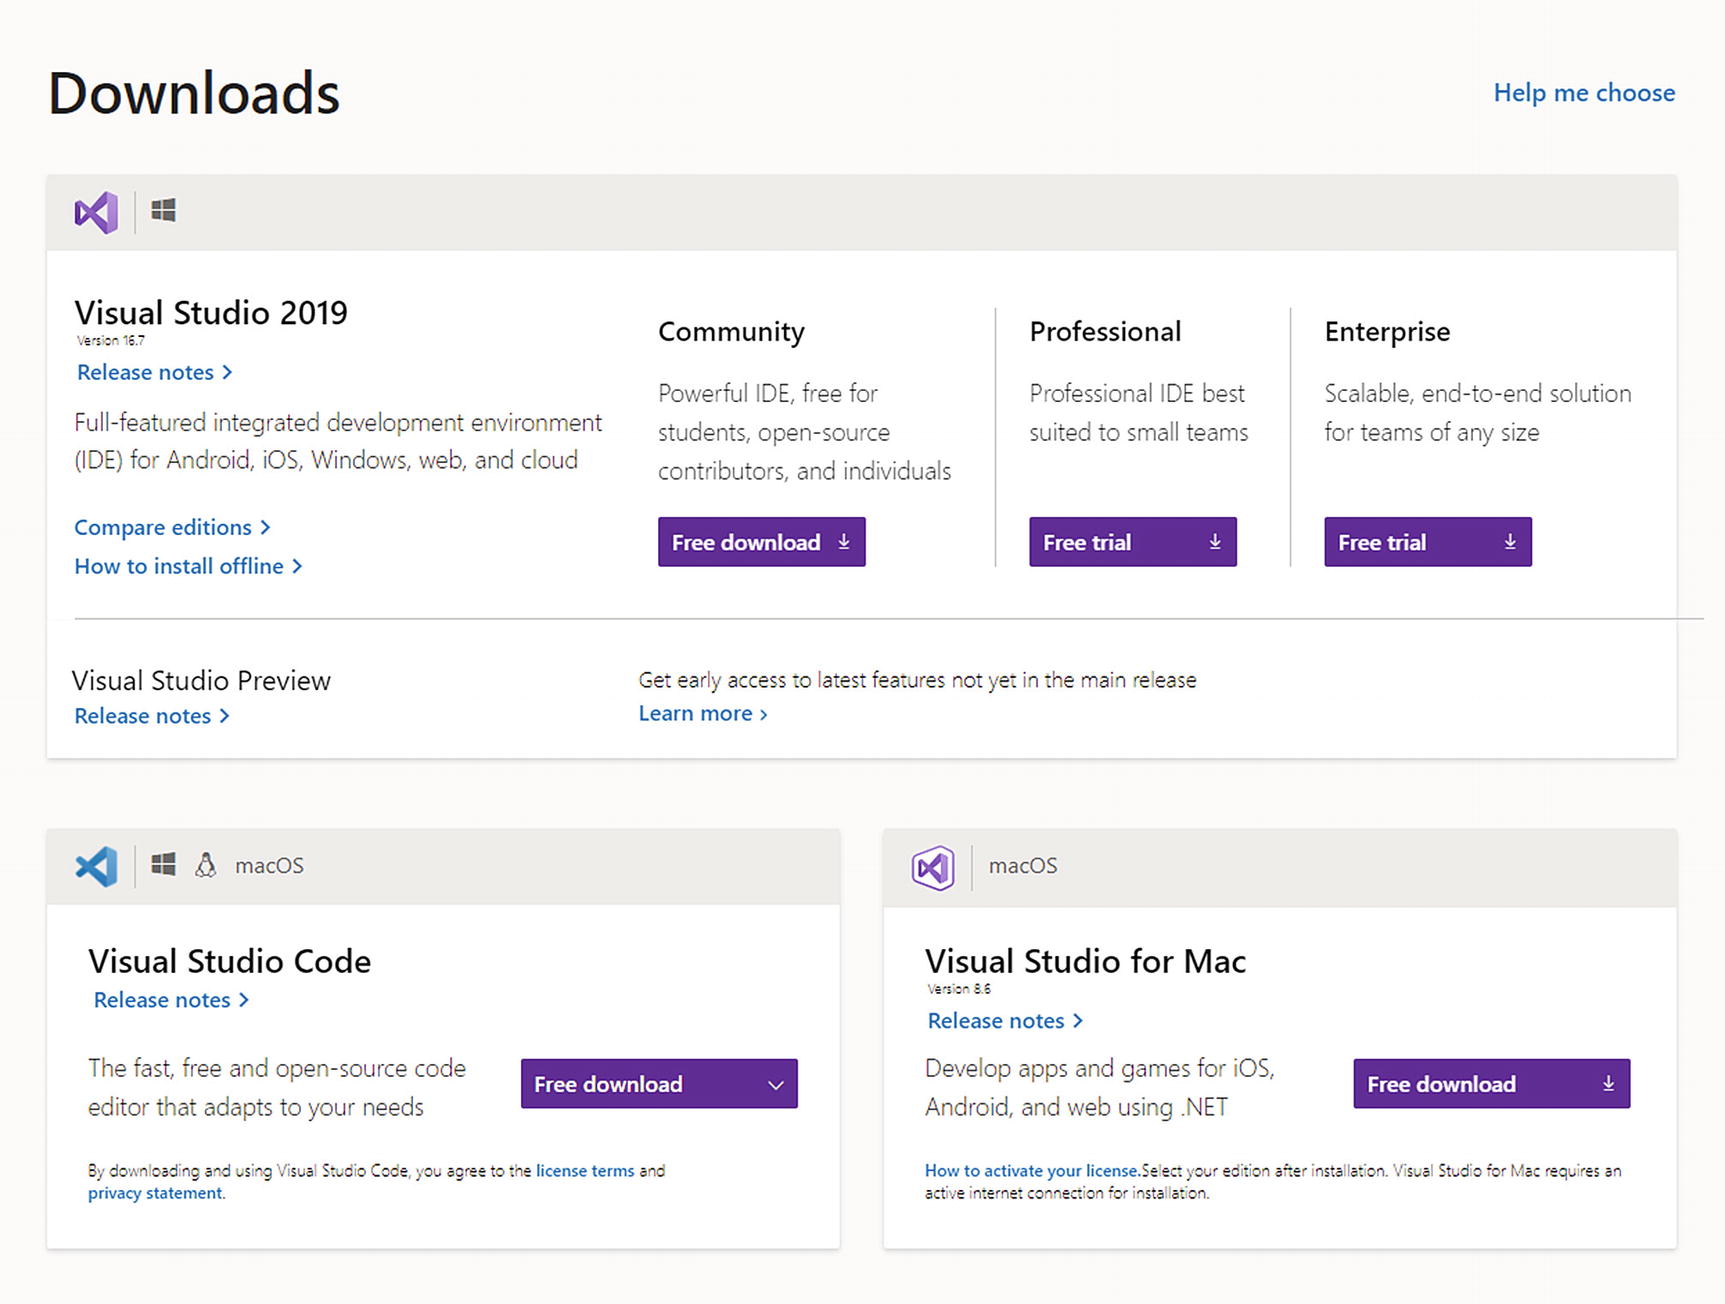Open How to install offline link
1725x1304 pixels.
pyautogui.click(x=188, y=566)
